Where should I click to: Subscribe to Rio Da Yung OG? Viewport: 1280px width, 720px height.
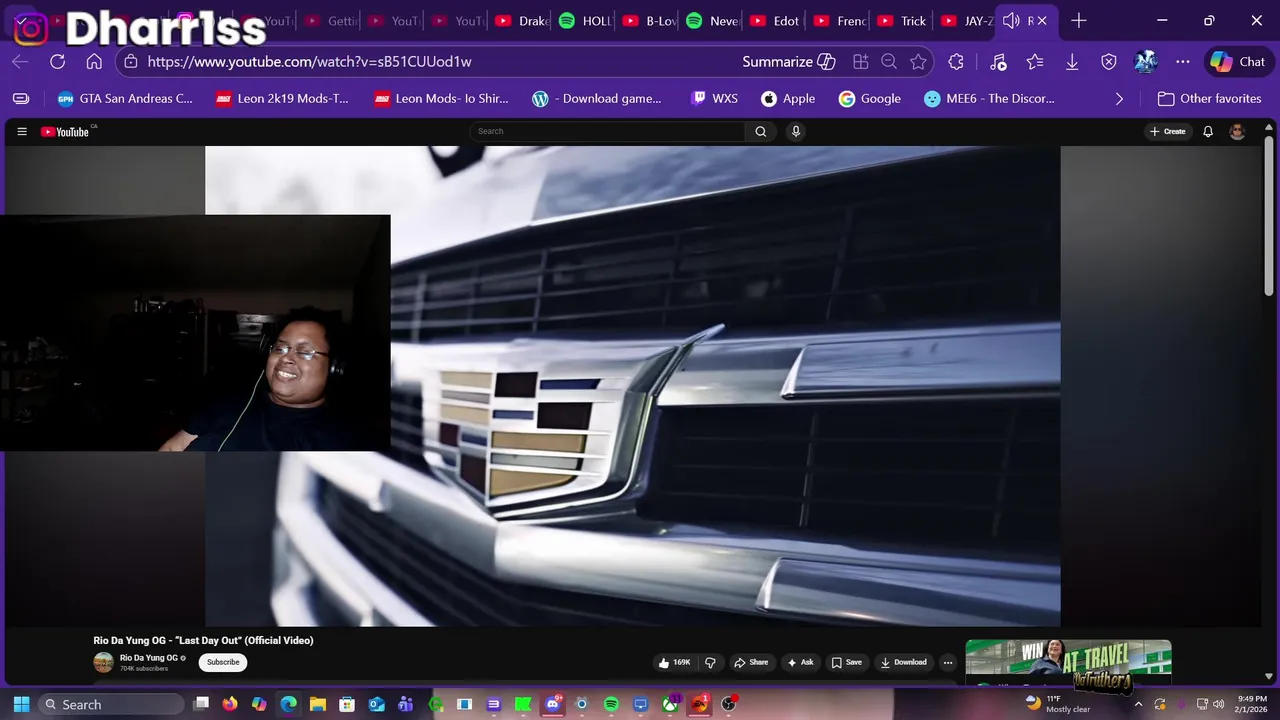223,662
